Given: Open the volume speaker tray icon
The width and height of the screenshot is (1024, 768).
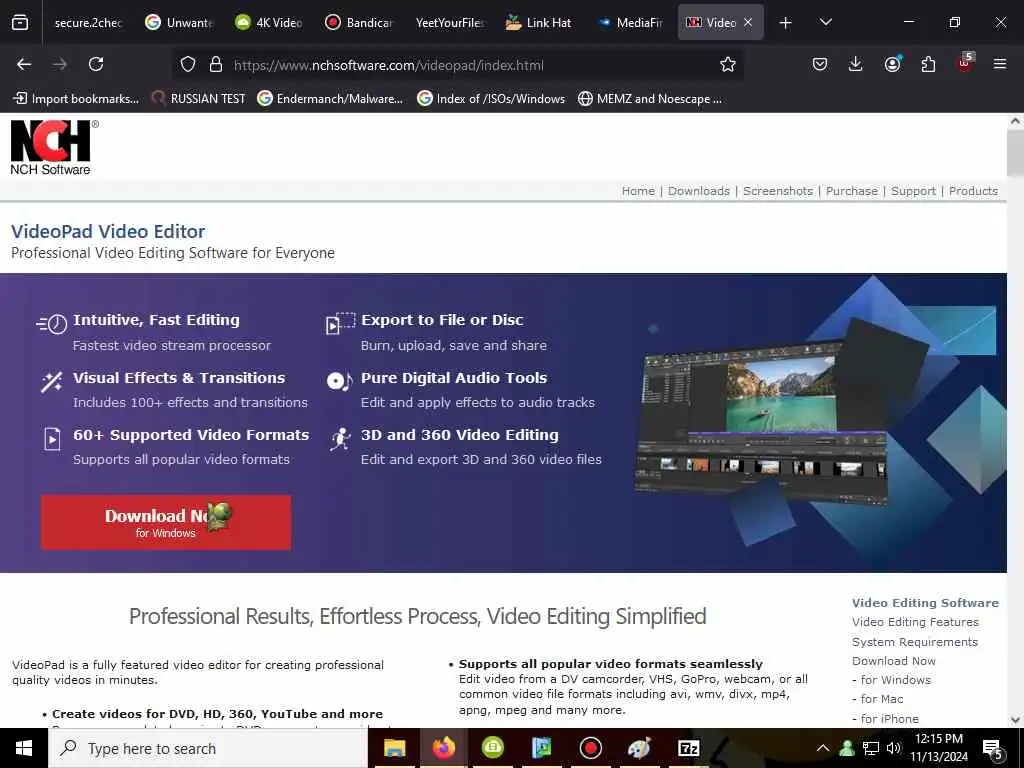Looking at the screenshot, I should pos(894,748).
